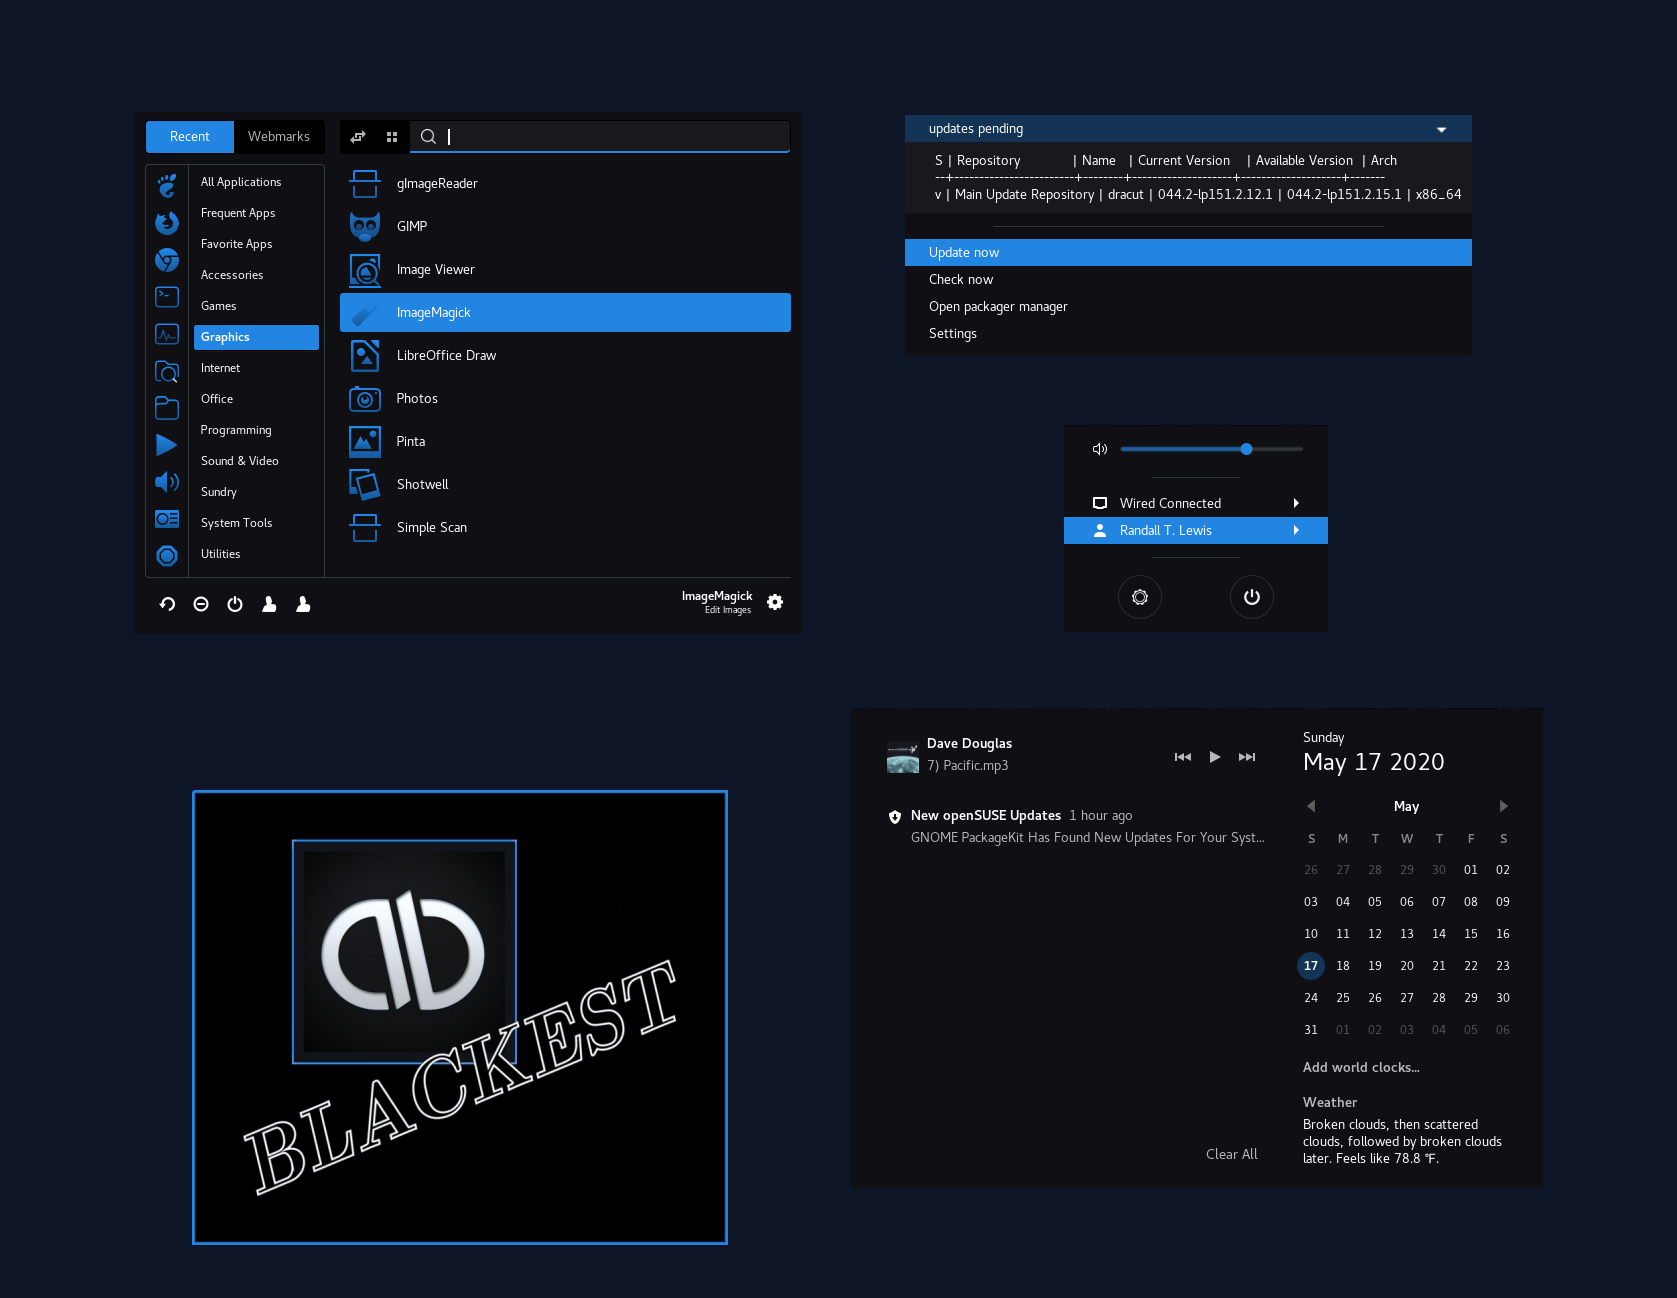The height and width of the screenshot is (1298, 1677).
Task: Open Chrome from the menu sidebar
Action: point(167,260)
